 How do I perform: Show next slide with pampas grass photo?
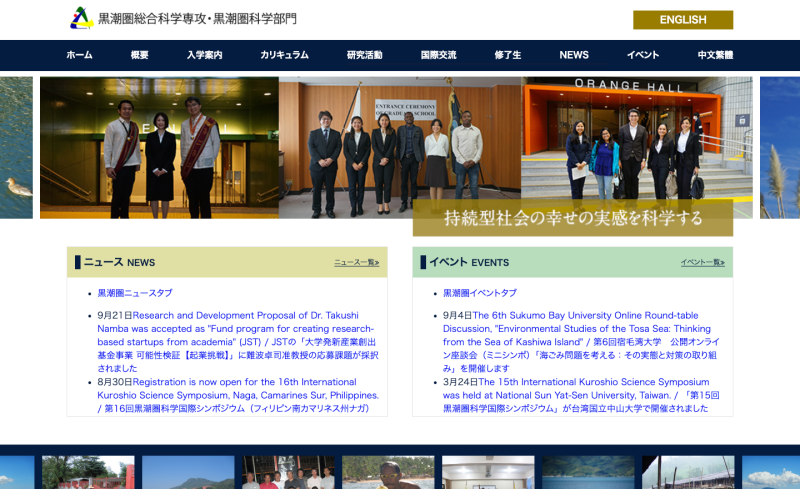tap(780, 148)
